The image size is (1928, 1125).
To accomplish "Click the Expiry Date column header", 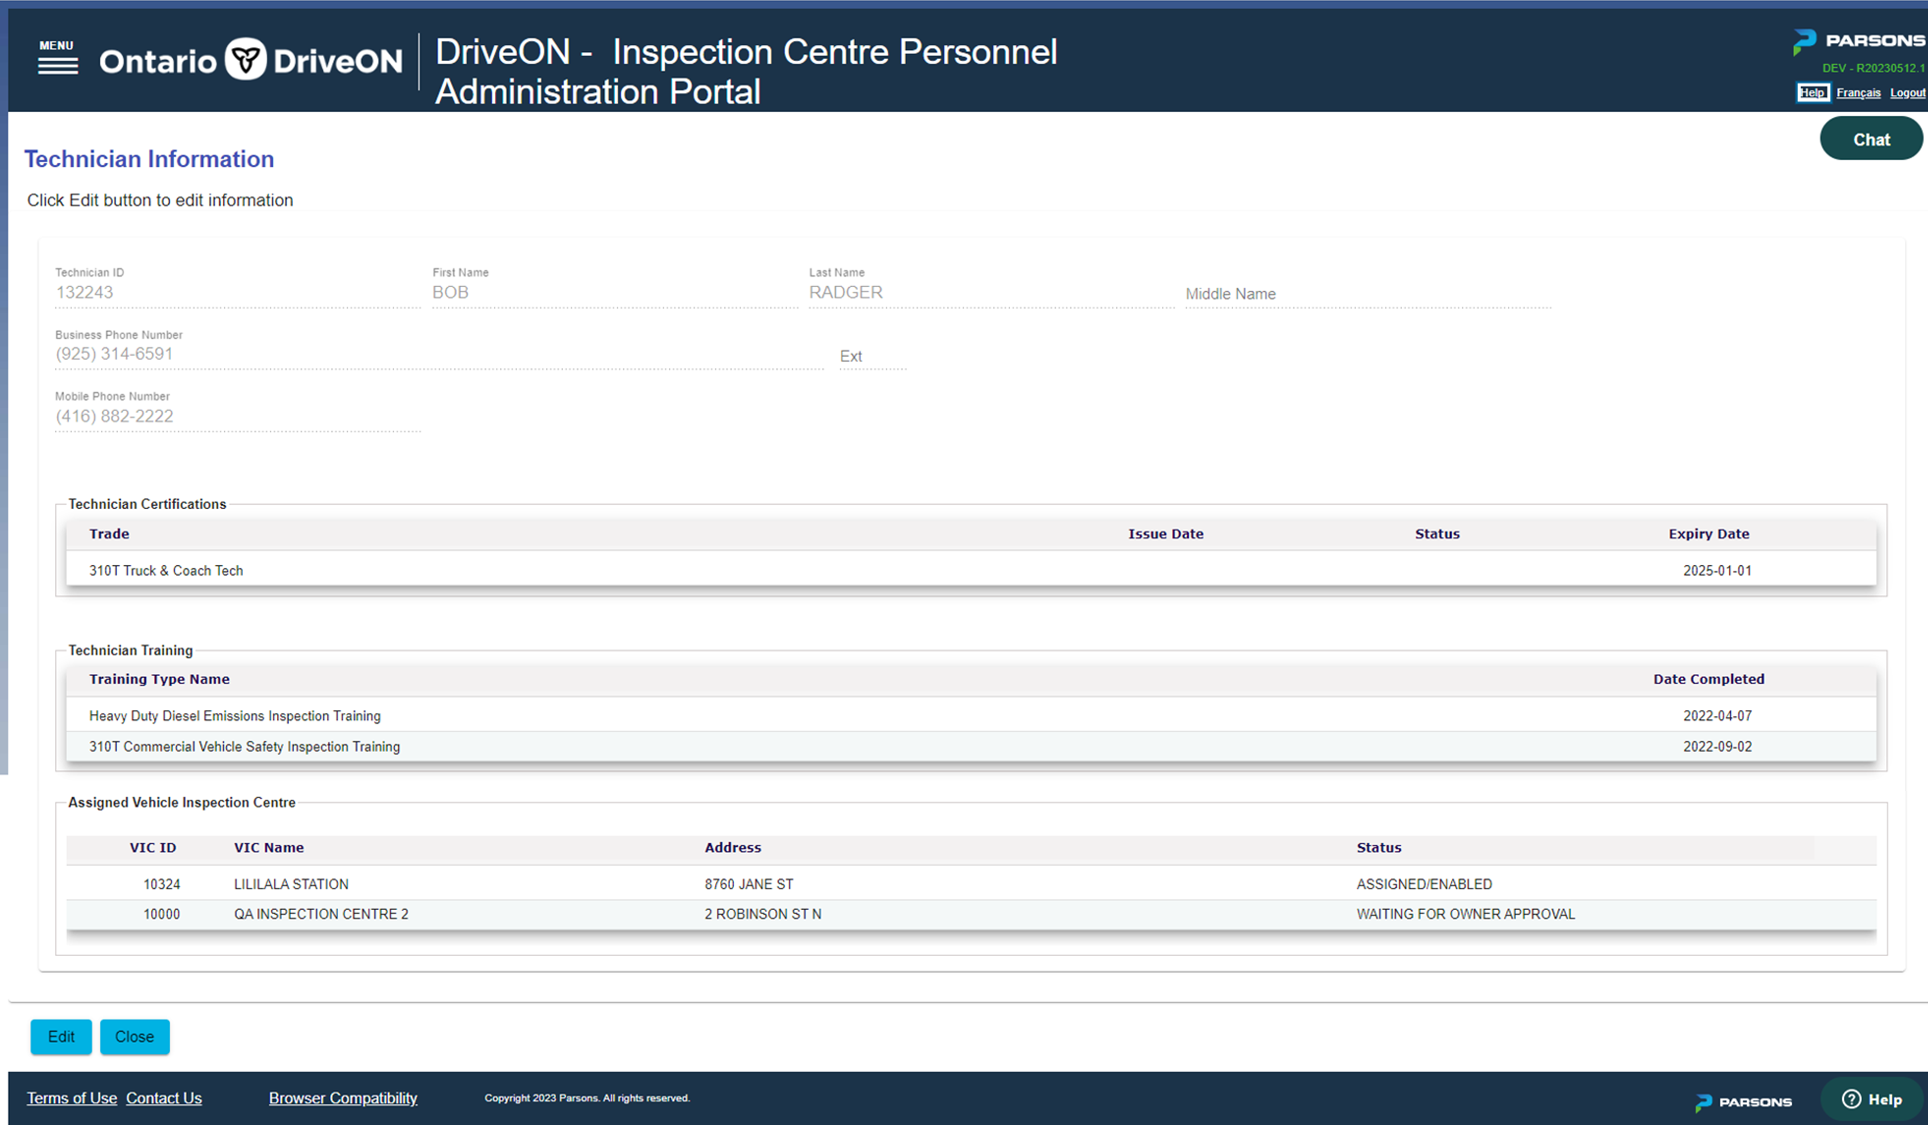I will tap(1708, 534).
